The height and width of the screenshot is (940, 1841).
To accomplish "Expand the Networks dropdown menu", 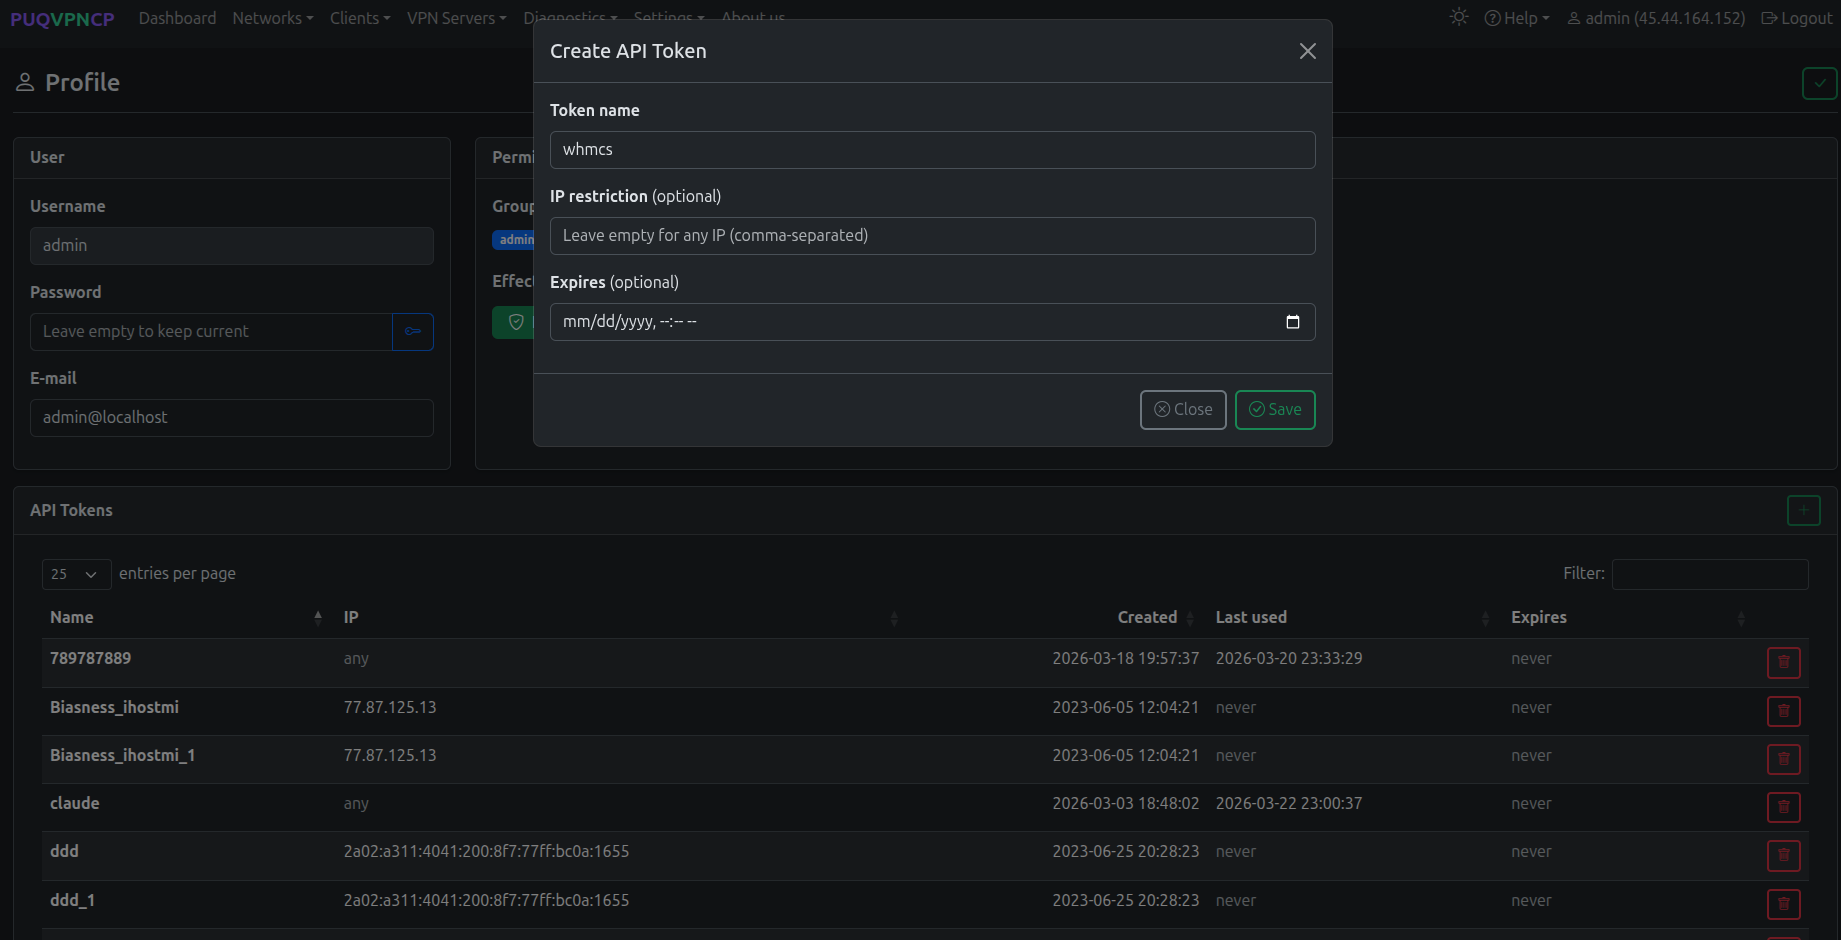I will (x=272, y=18).
